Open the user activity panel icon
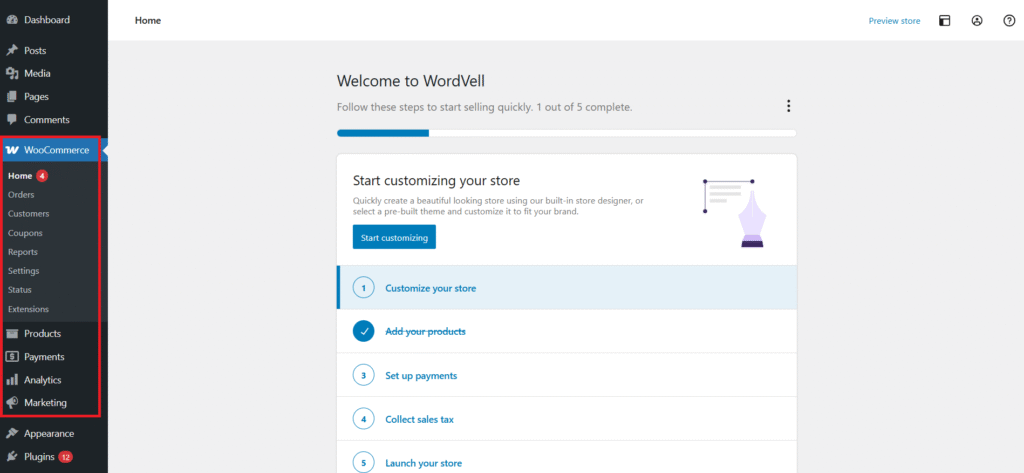The width and height of the screenshot is (1024, 473). (977, 20)
